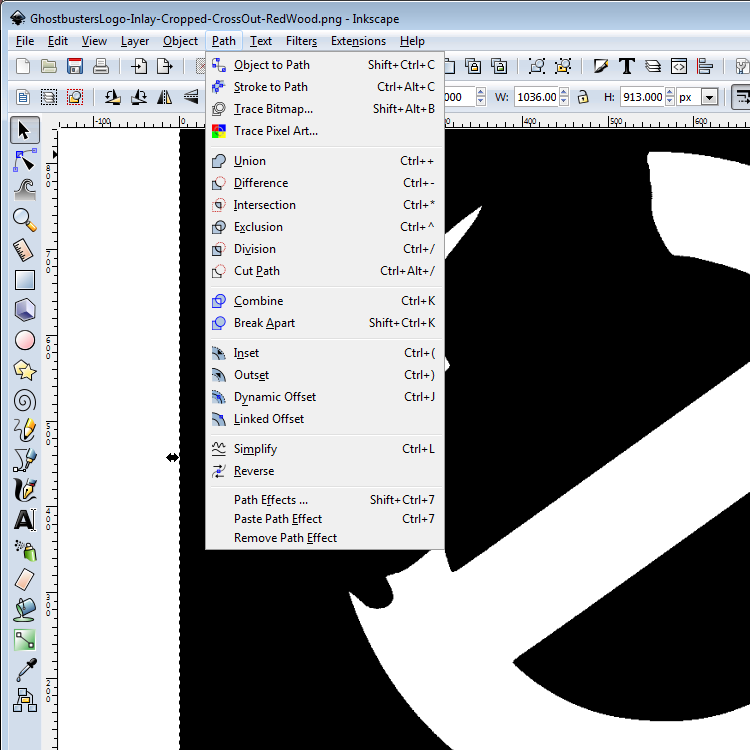Toggle the width-height lock icon
Viewport: 750px width, 750px height.
(583, 97)
